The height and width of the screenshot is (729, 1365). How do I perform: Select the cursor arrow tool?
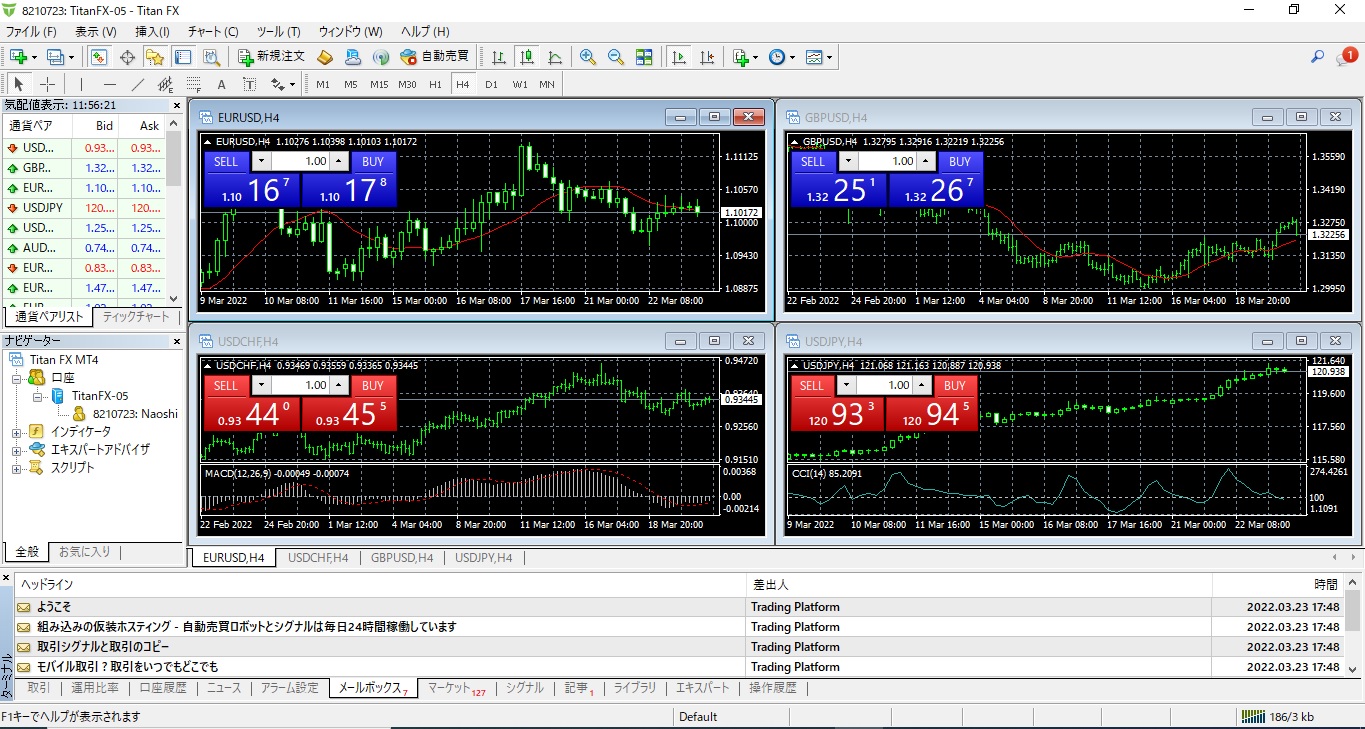[x=19, y=84]
